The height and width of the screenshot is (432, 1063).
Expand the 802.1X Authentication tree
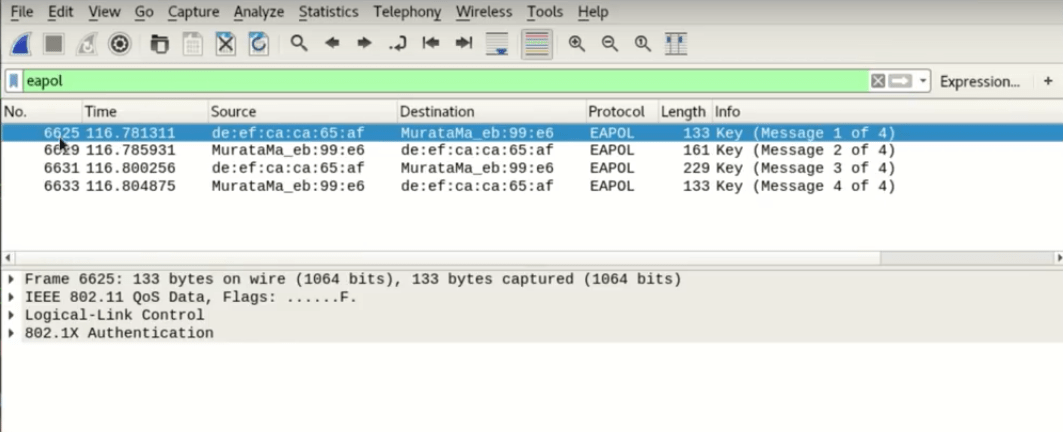tap(12, 333)
